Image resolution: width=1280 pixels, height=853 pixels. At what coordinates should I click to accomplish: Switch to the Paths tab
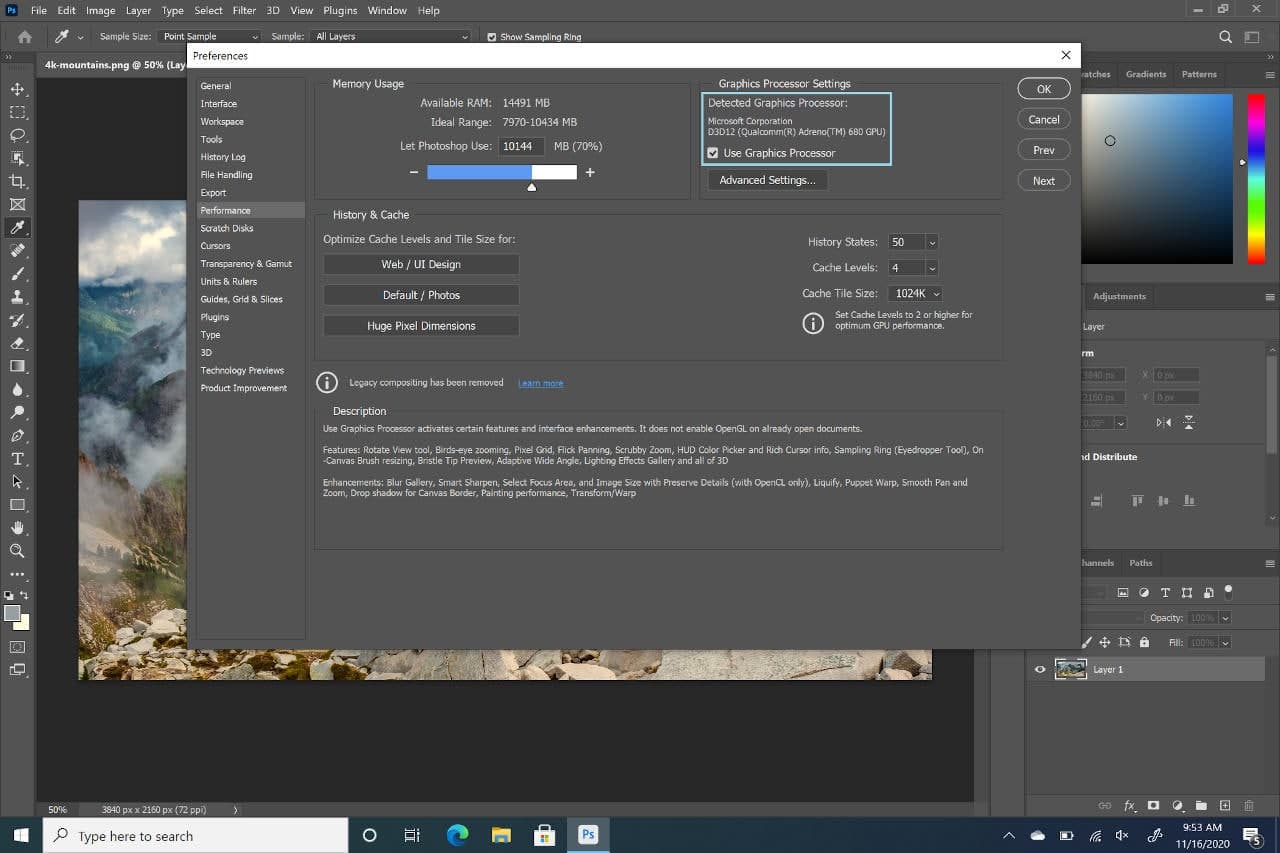click(1141, 562)
